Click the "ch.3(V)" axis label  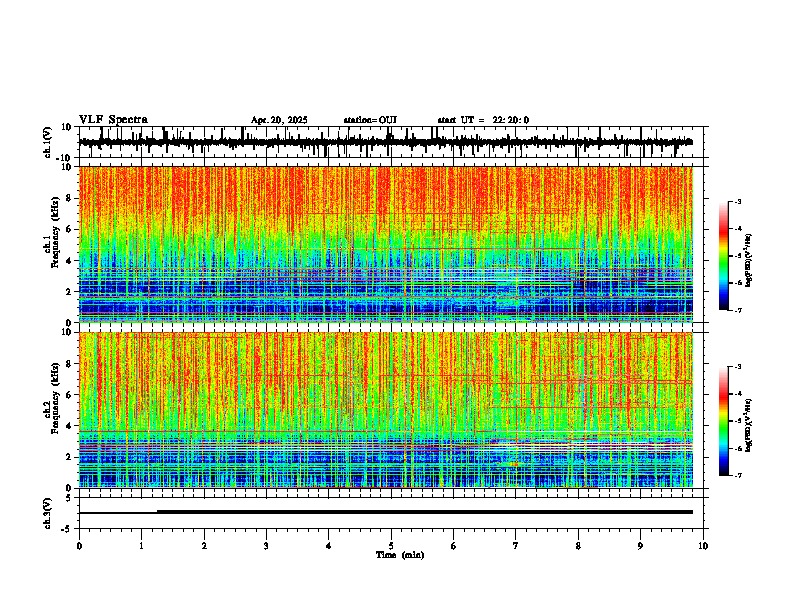pos(48,513)
